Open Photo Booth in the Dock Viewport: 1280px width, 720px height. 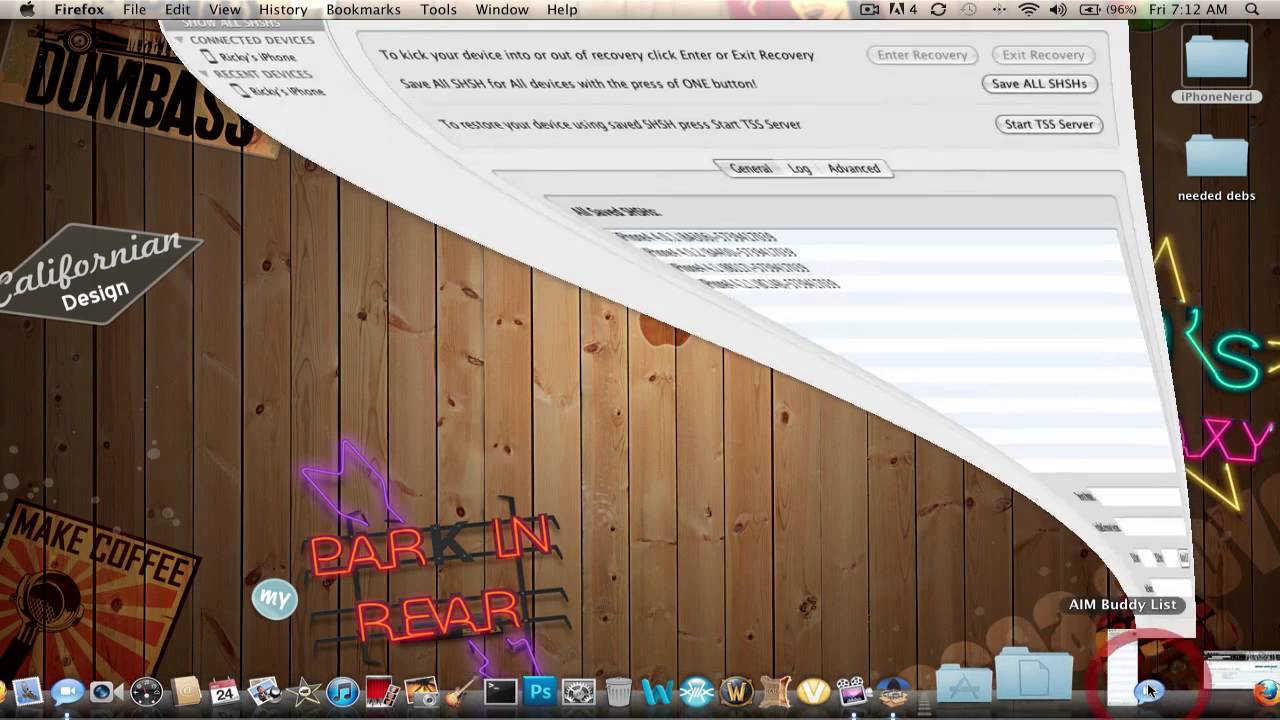click(x=381, y=691)
